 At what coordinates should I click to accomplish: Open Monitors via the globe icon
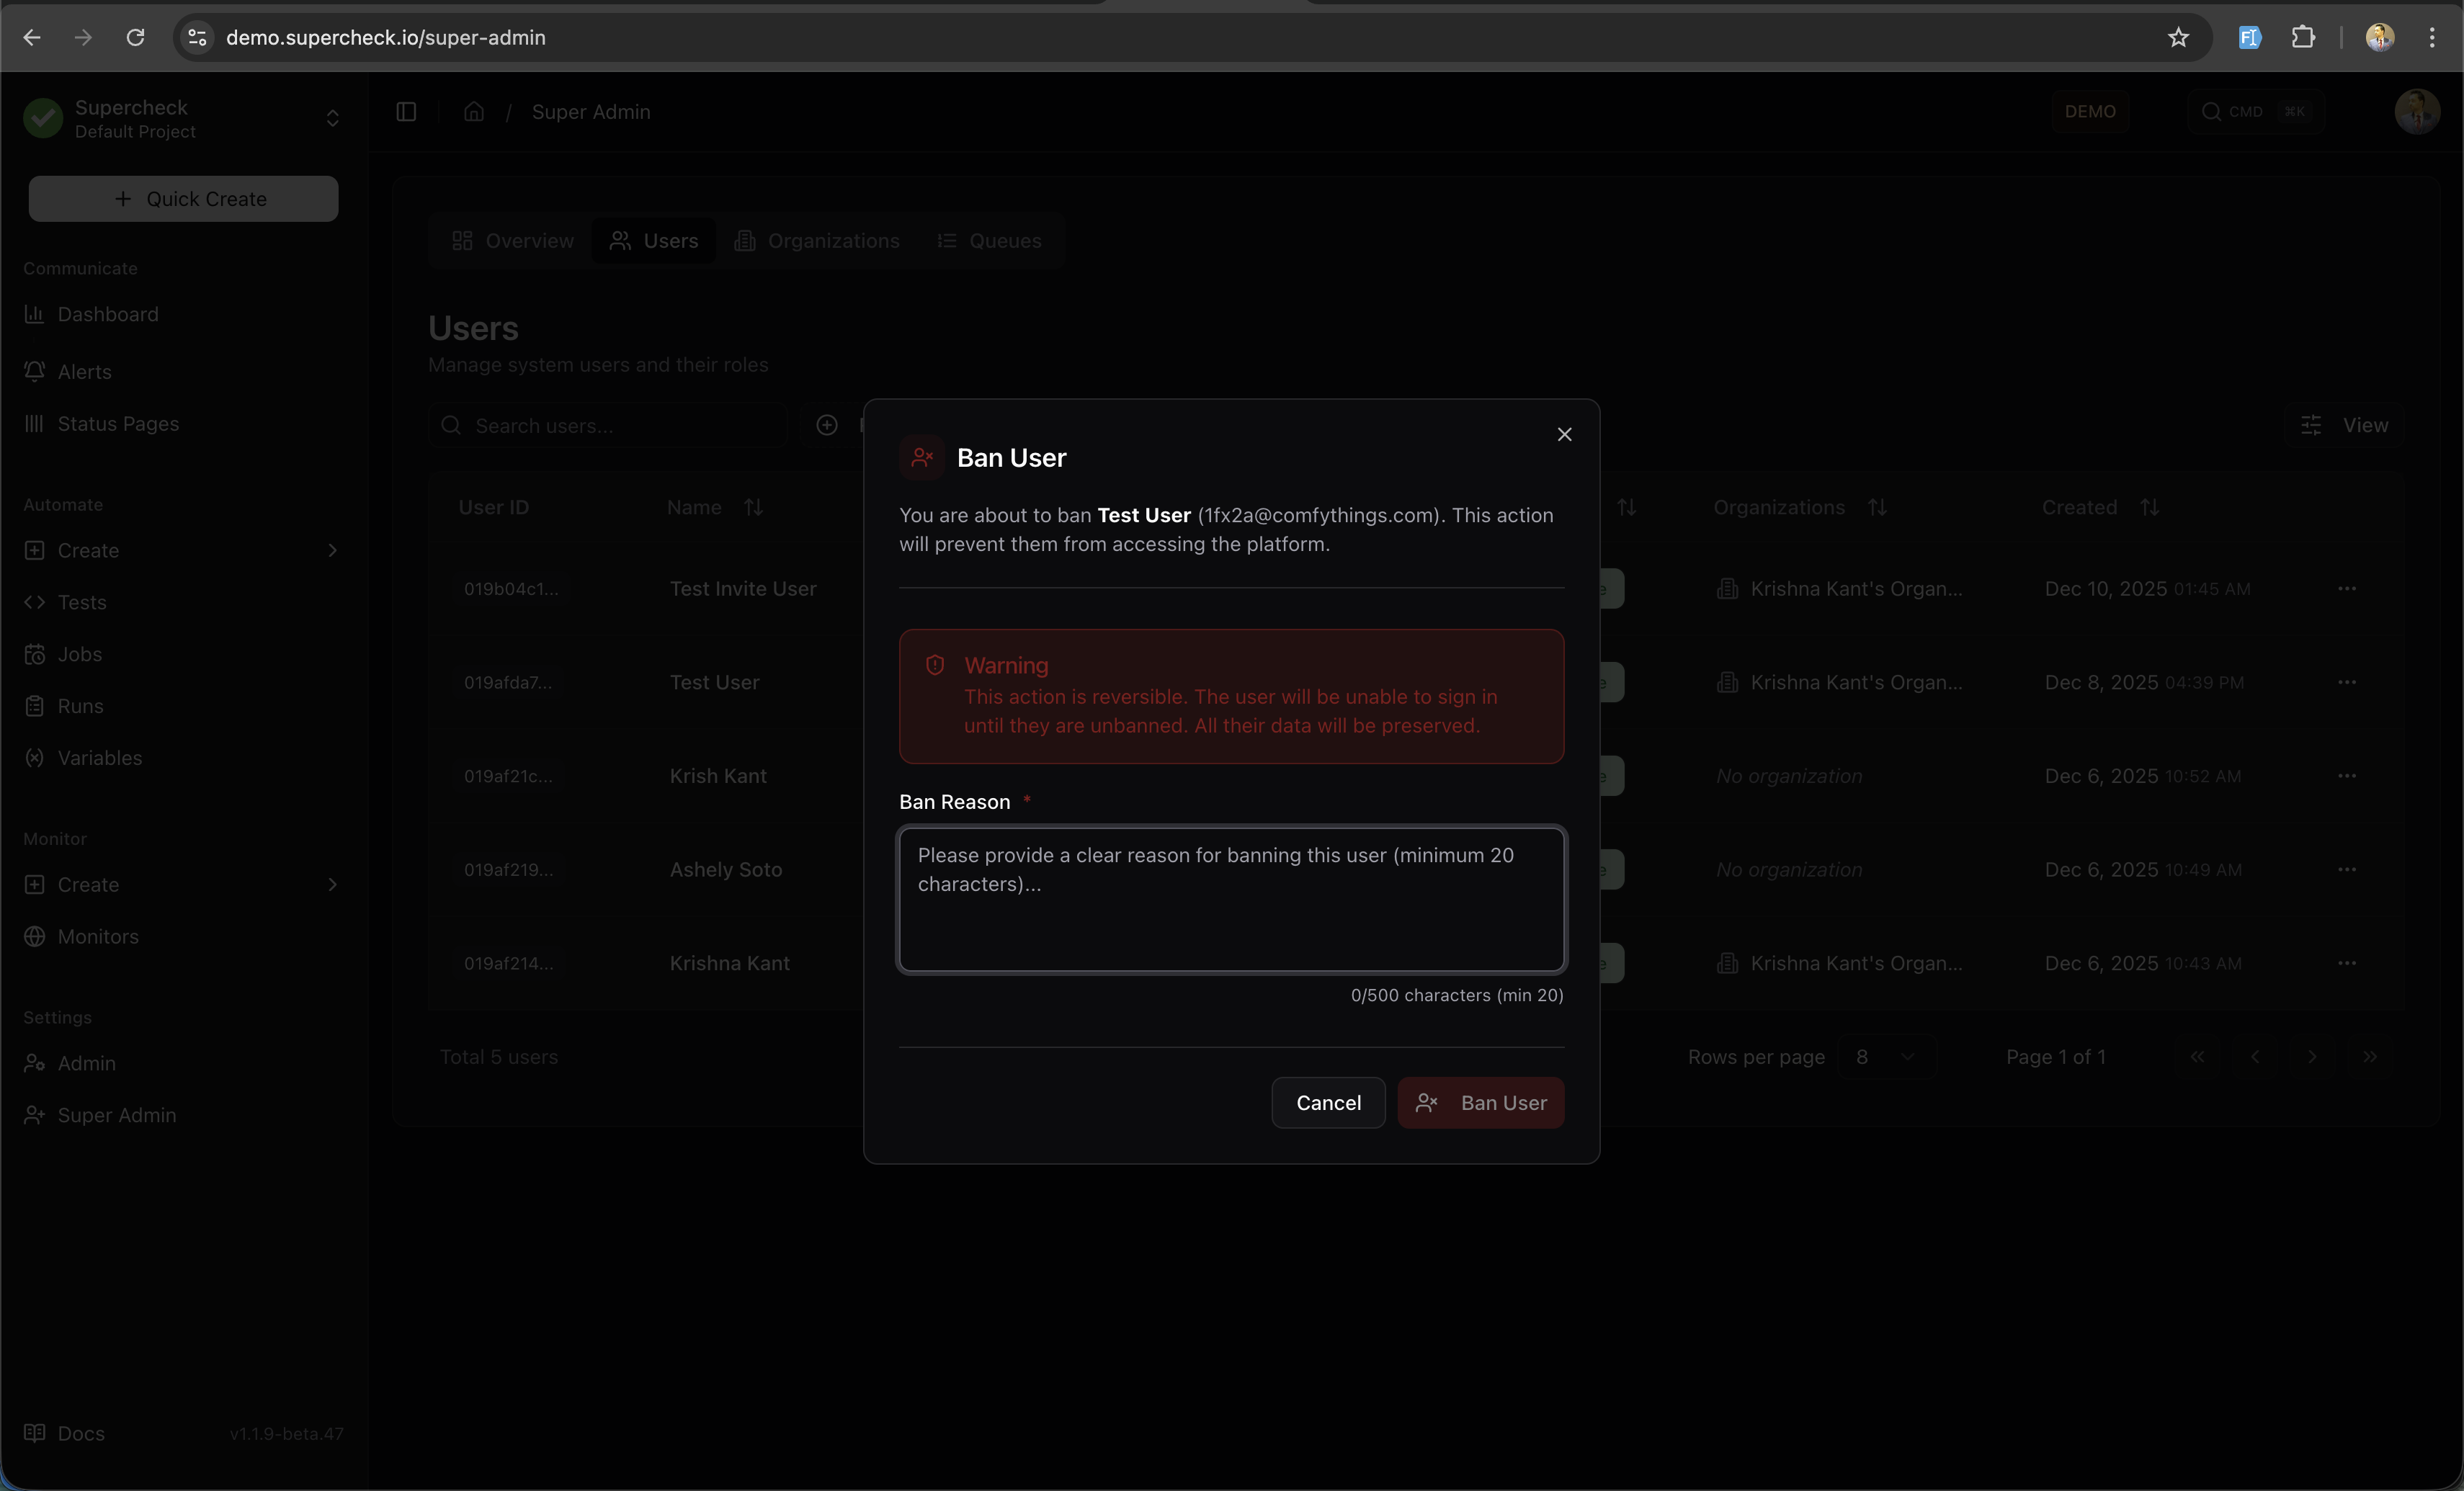tap(97, 936)
